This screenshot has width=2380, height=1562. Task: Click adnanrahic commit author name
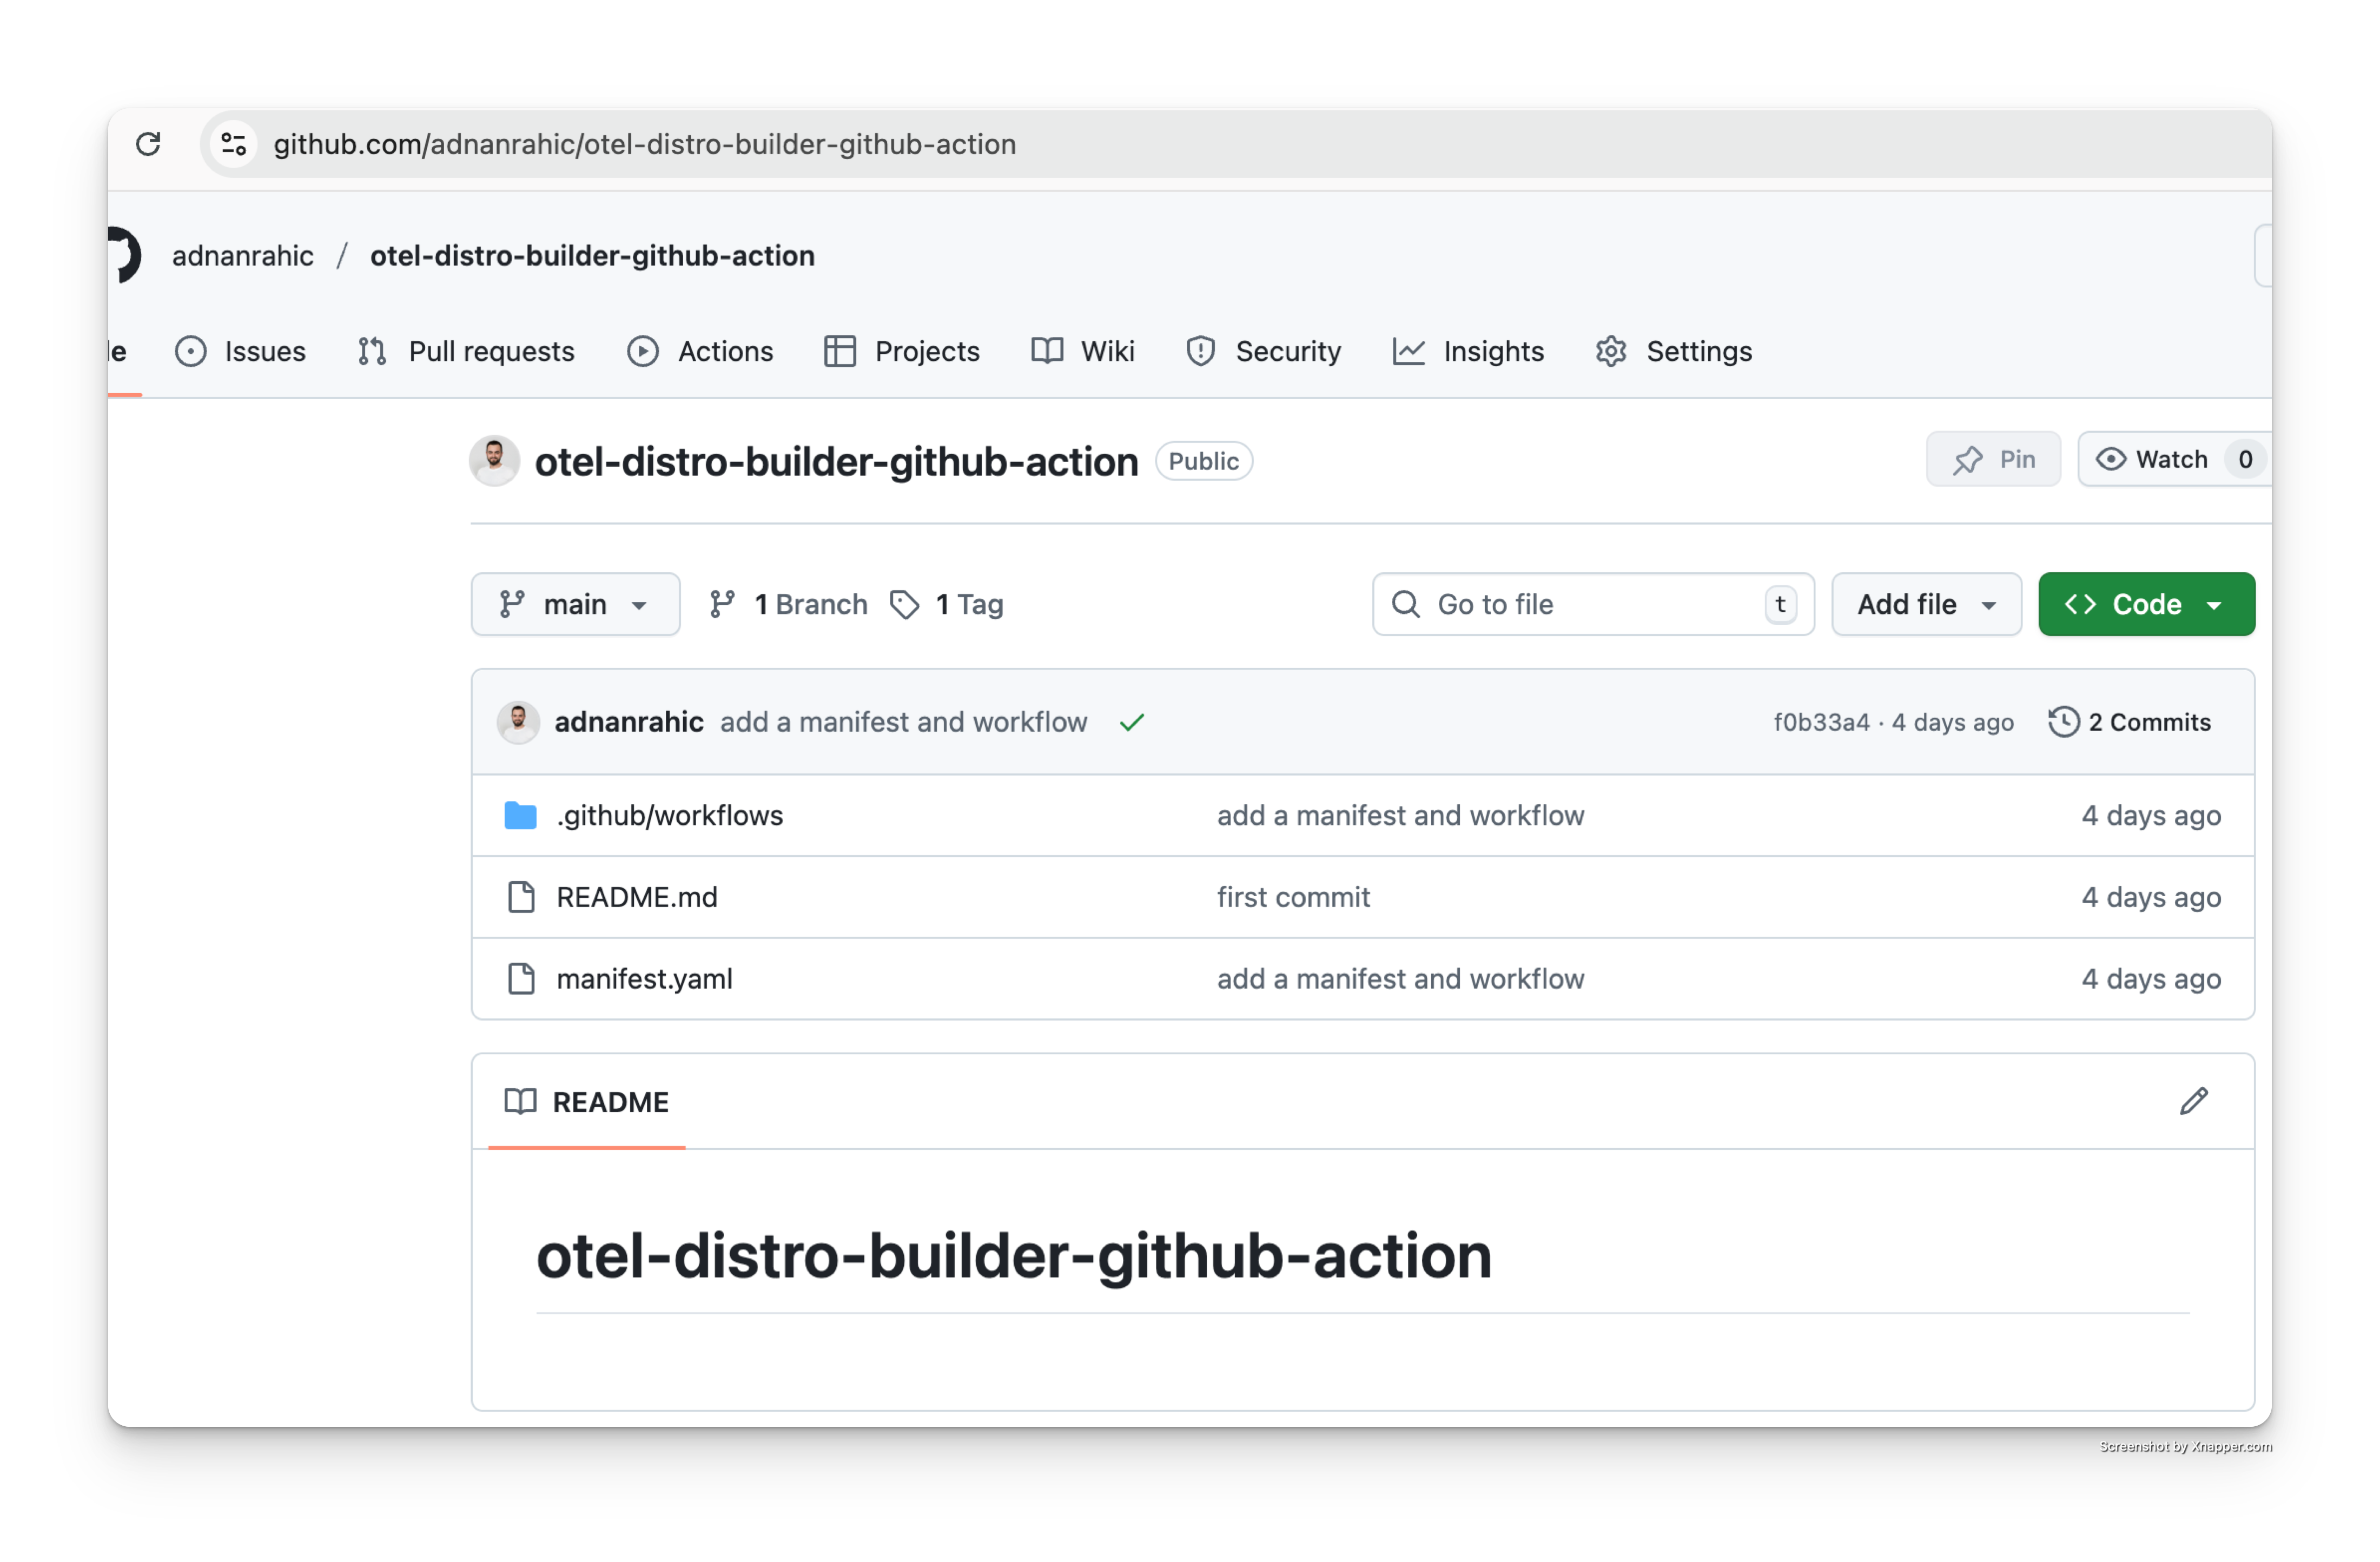tap(629, 722)
